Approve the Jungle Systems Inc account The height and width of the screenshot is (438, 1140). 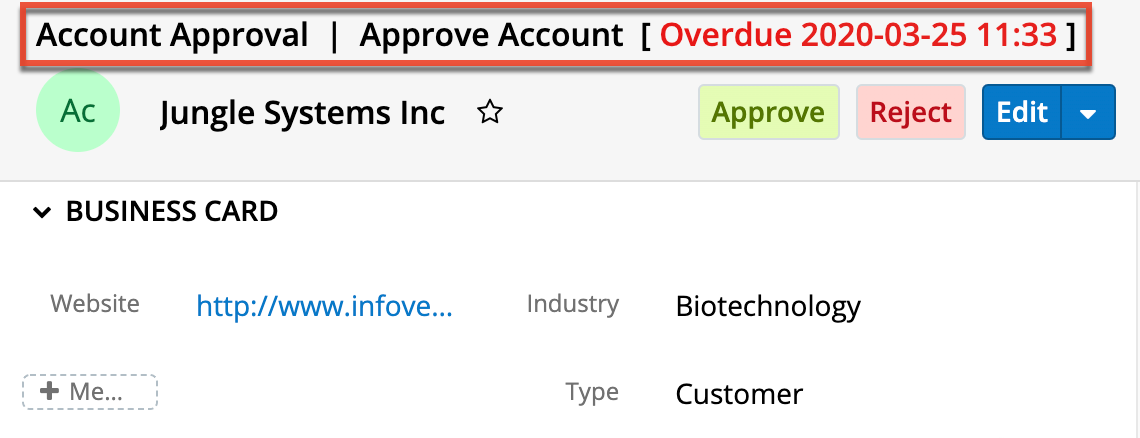pos(768,112)
